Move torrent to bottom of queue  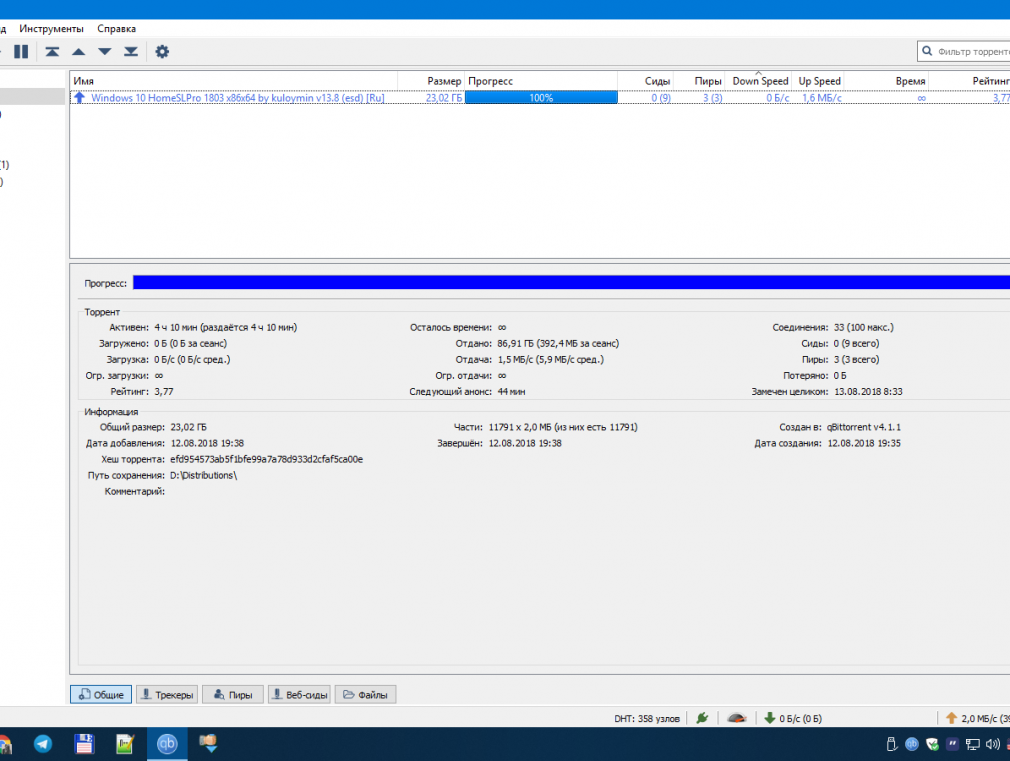point(131,52)
